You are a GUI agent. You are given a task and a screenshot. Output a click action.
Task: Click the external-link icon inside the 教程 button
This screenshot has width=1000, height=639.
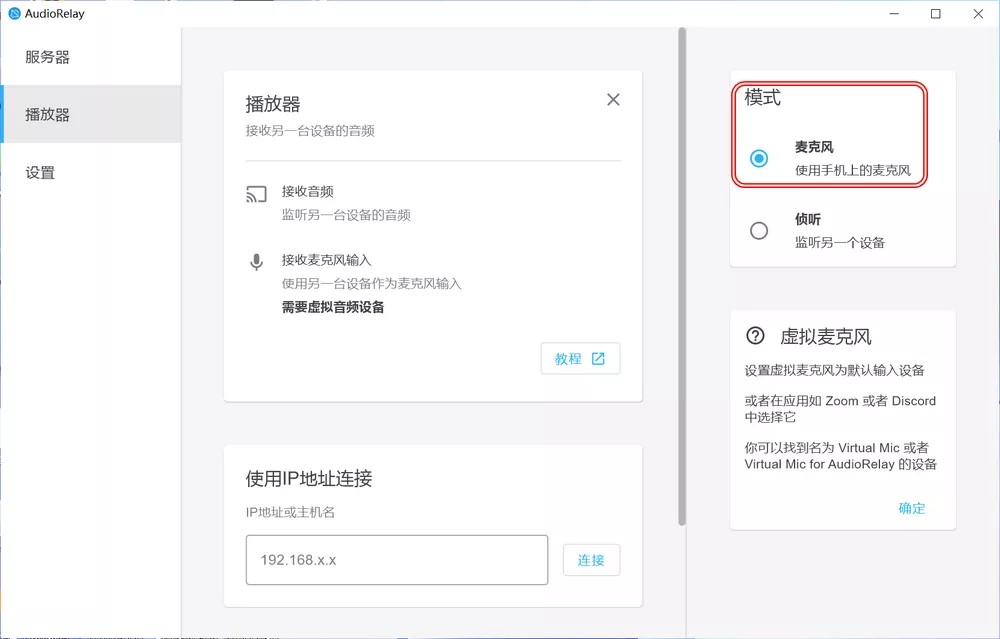click(596, 358)
